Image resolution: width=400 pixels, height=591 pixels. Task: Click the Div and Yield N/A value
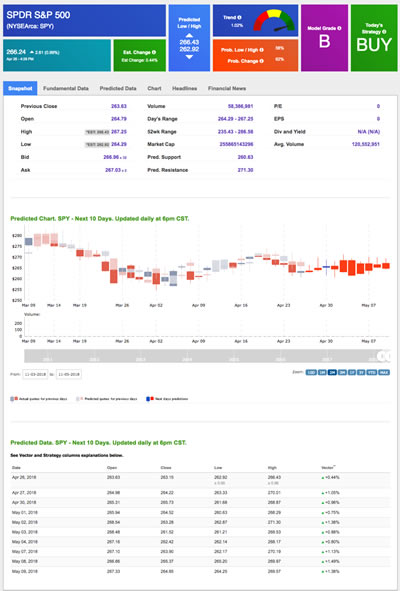coord(369,132)
